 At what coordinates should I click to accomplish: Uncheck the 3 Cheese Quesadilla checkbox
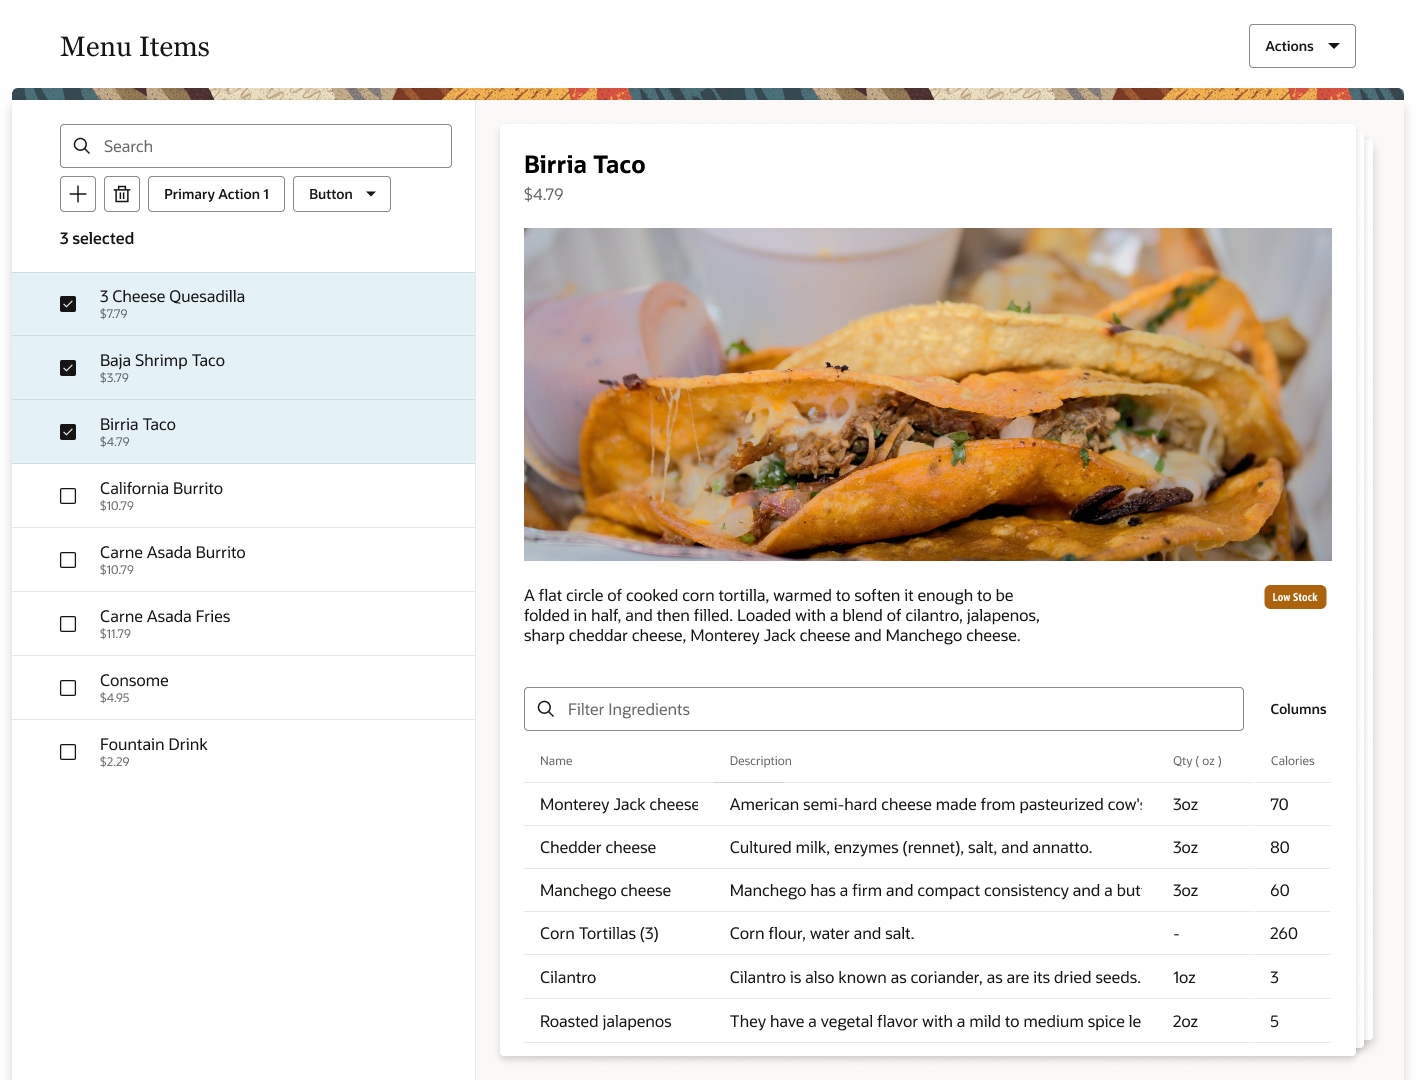point(68,304)
